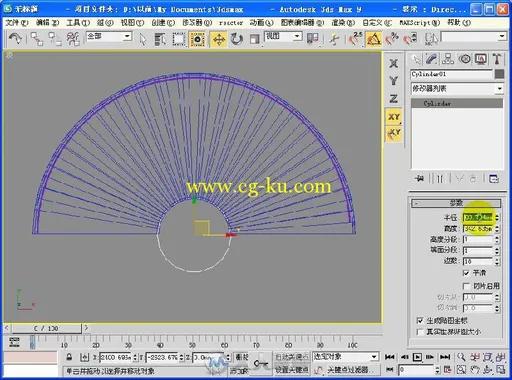Switch to the Create panel tab
Image resolution: width=512 pixels, height=380 pixels.
416,59
